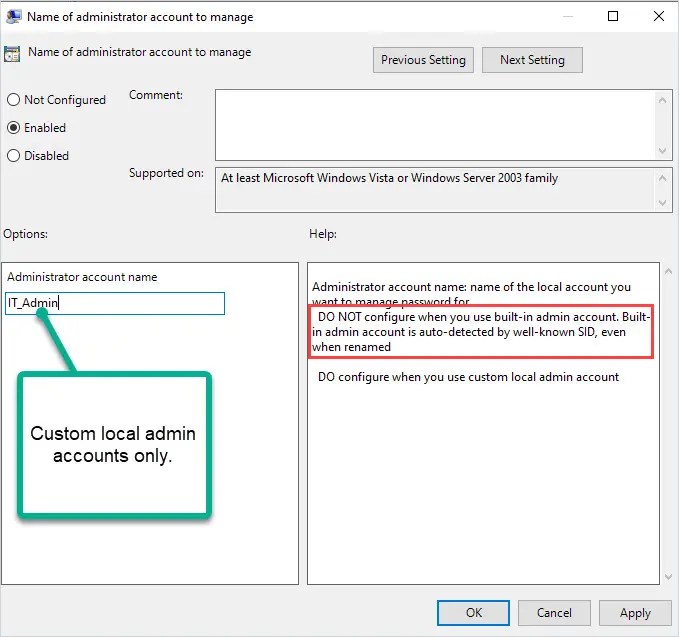The width and height of the screenshot is (679, 637).
Task: Maximize the policy dialog window
Action: coord(613,16)
